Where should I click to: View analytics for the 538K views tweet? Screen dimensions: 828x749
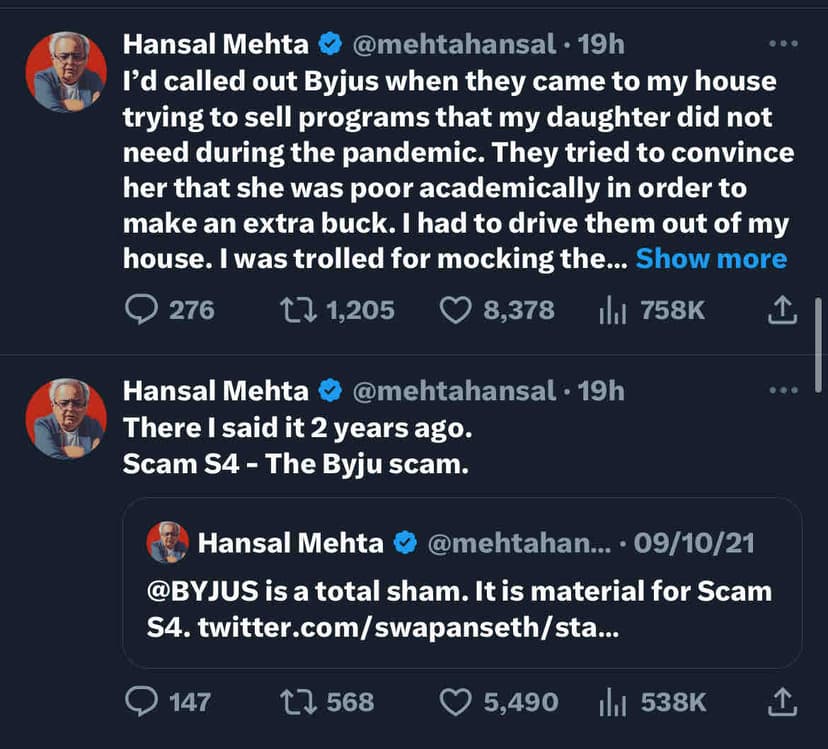[611, 701]
